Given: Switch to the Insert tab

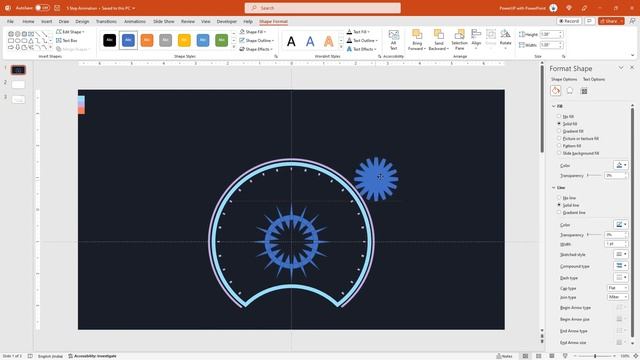Looking at the screenshot, I should tap(47, 21).
